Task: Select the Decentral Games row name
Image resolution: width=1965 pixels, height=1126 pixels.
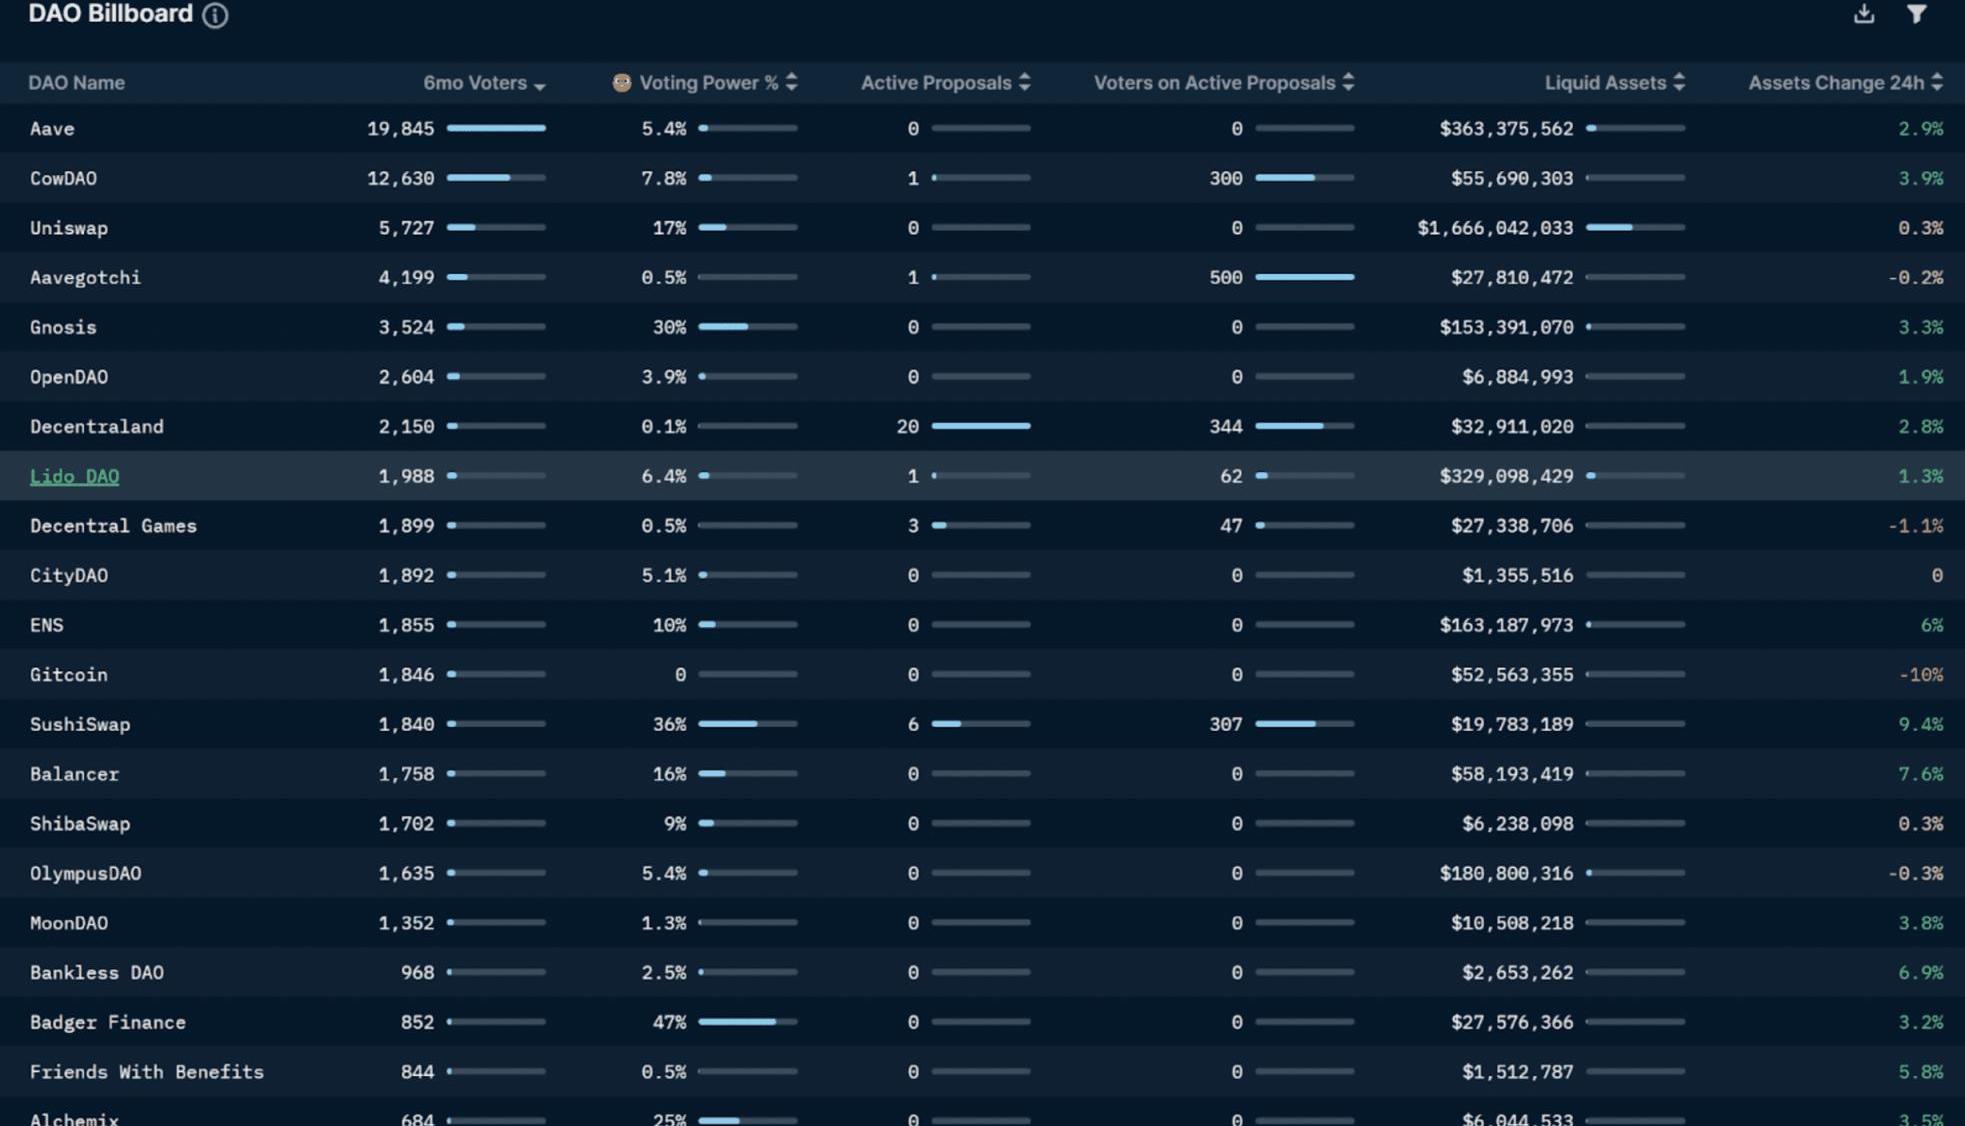Action: (x=113, y=526)
